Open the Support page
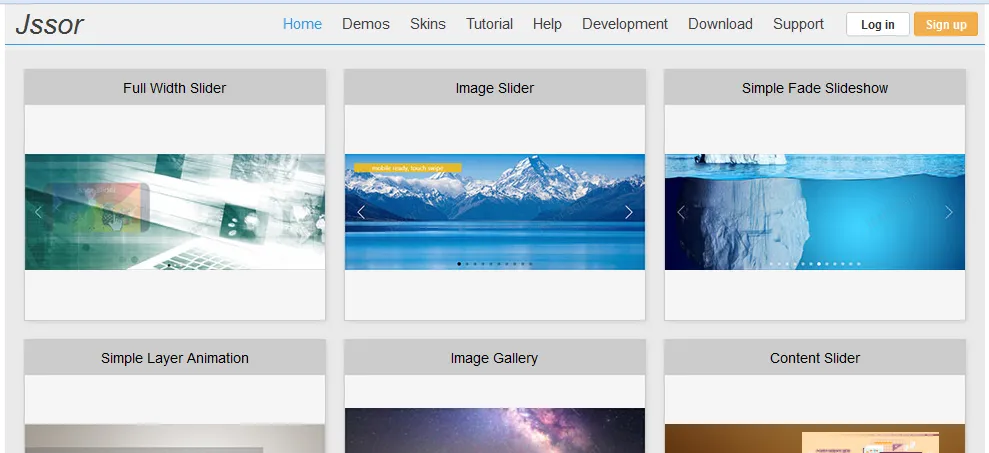 click(x=798, y=24)
